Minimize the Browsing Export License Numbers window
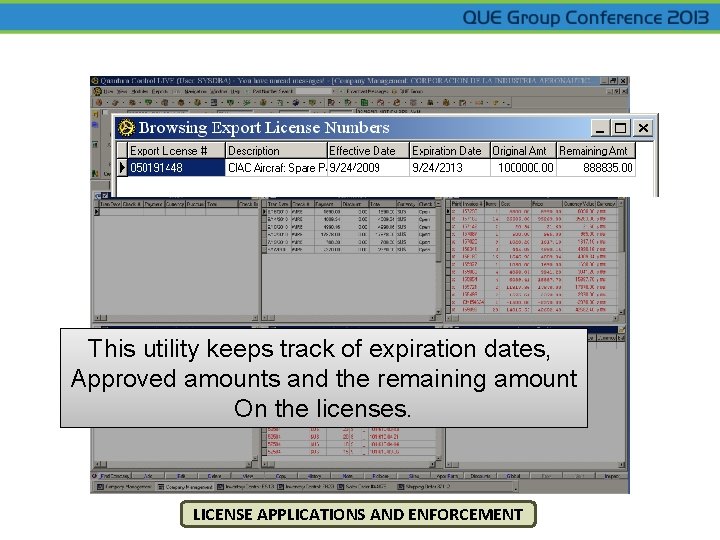This screenshot has height=540, width=720. pos(600,128)
